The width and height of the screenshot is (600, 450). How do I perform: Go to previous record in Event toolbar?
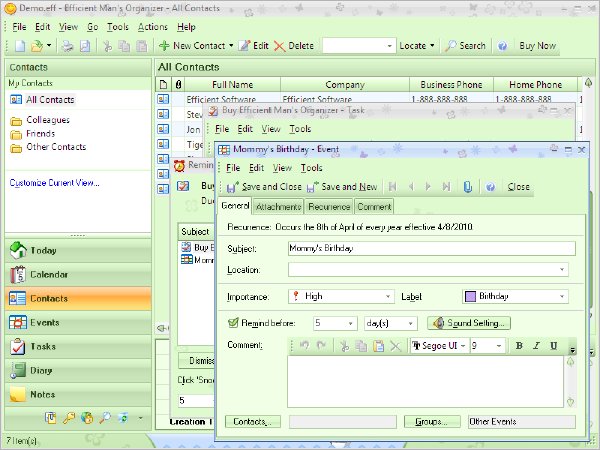coord(411,187)
